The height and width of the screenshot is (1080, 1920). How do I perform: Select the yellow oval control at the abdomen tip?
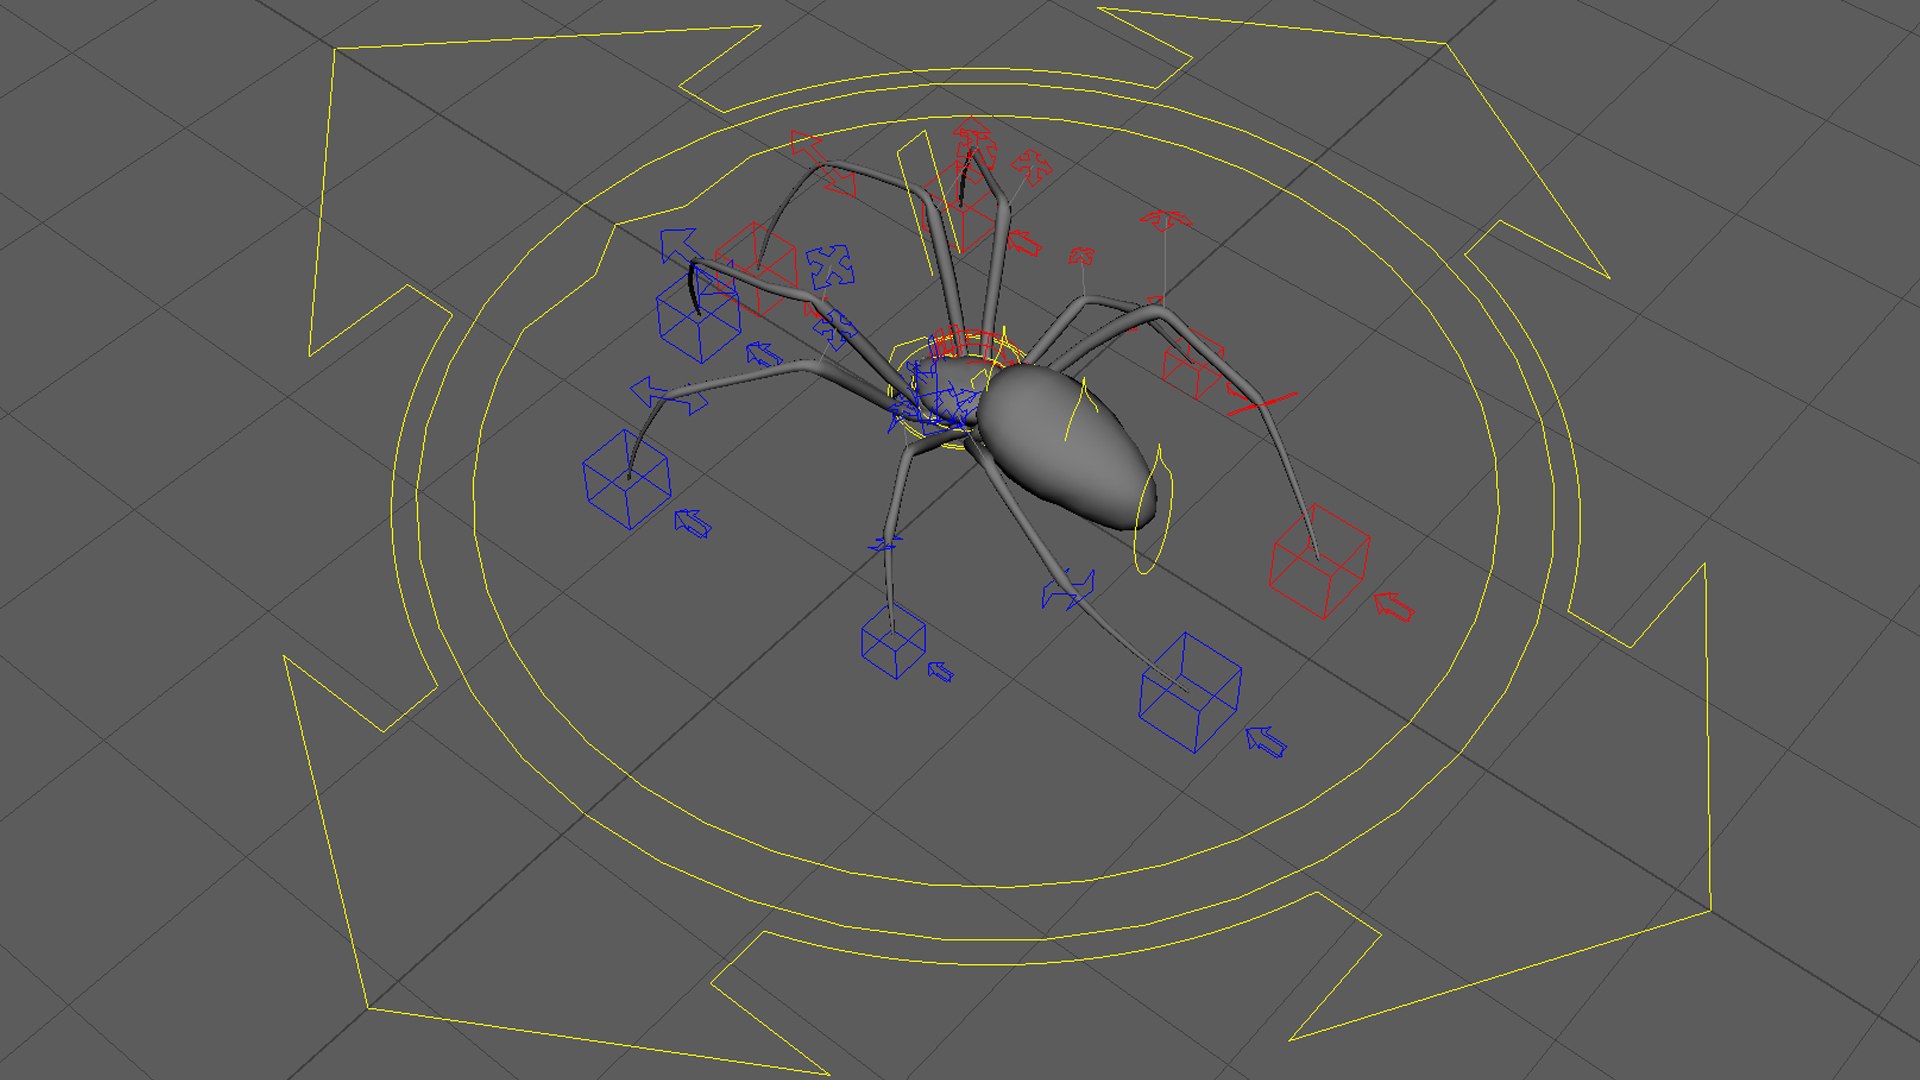coord(1151,510)
